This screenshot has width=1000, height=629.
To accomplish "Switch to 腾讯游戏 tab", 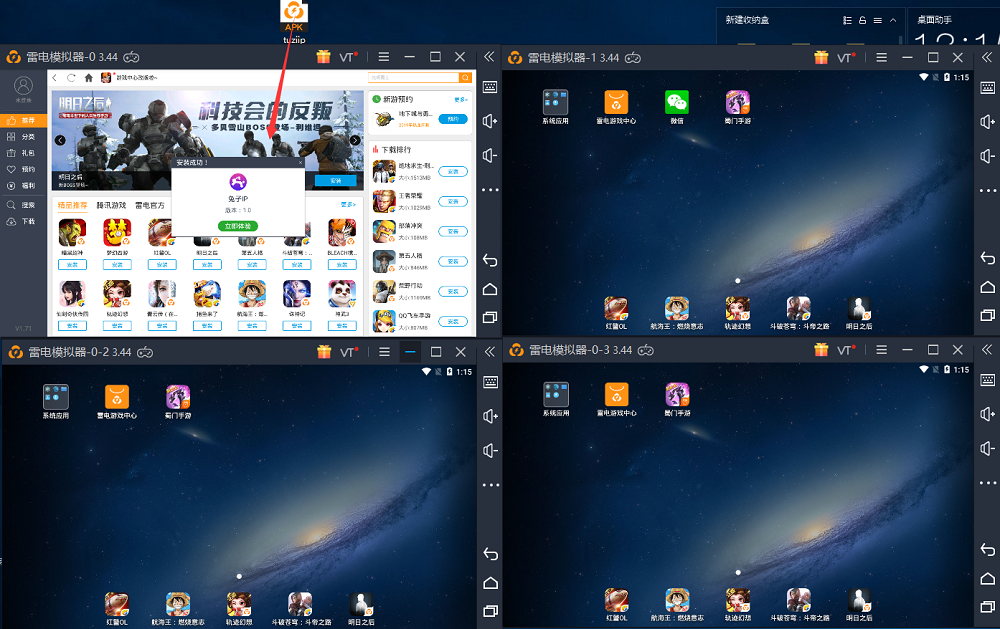I will click(111, 205).
